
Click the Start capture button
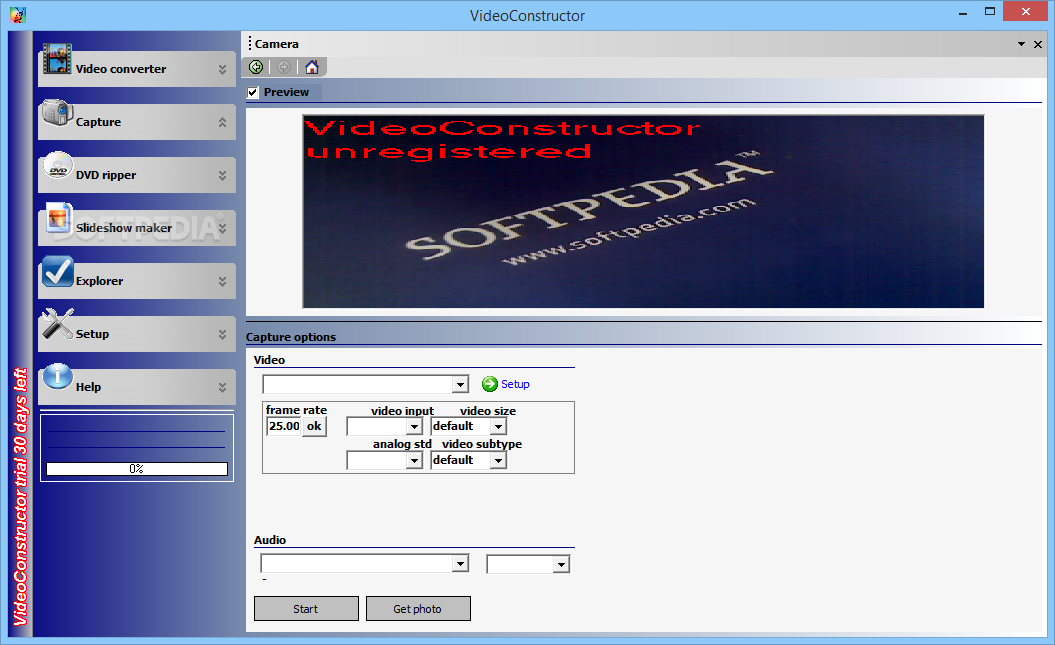306,609
